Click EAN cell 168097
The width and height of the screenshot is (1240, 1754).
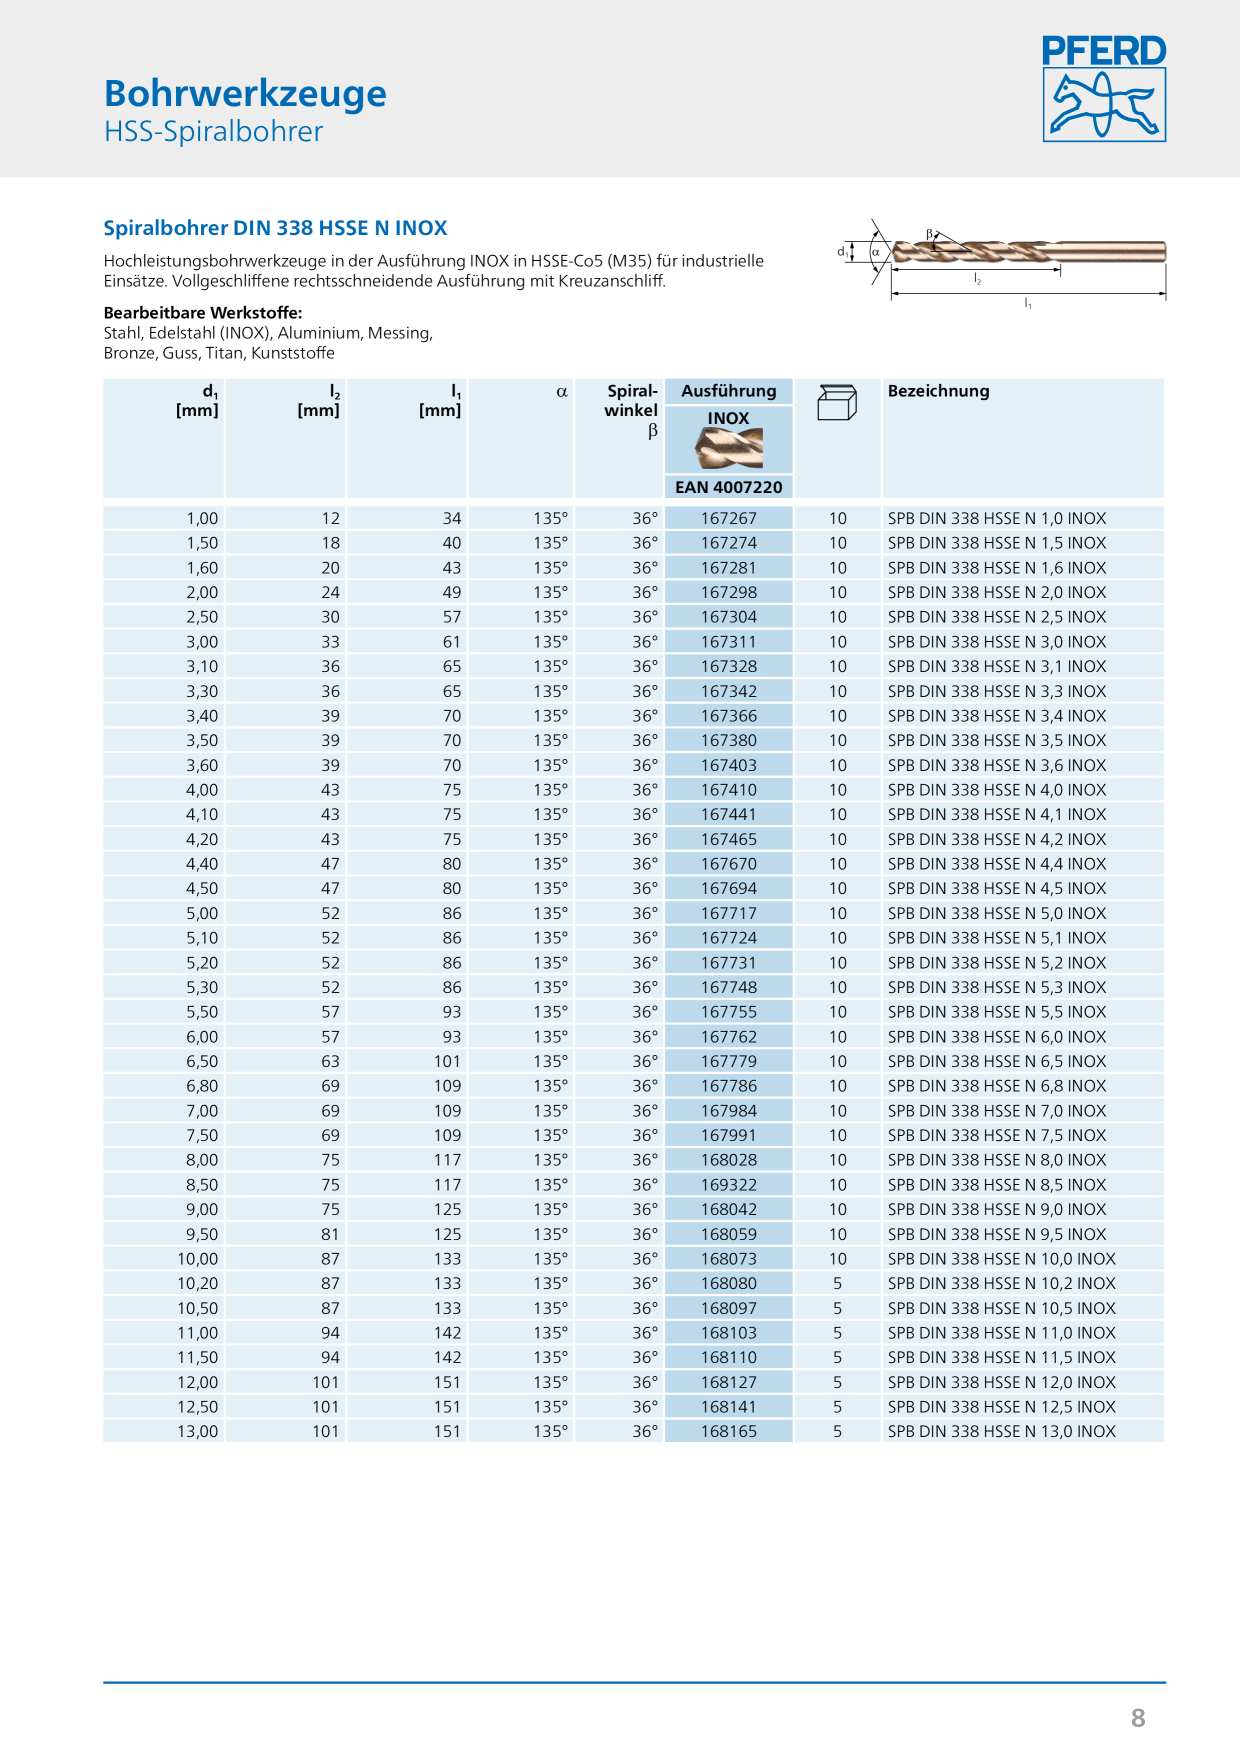[x=729, y=1308]
